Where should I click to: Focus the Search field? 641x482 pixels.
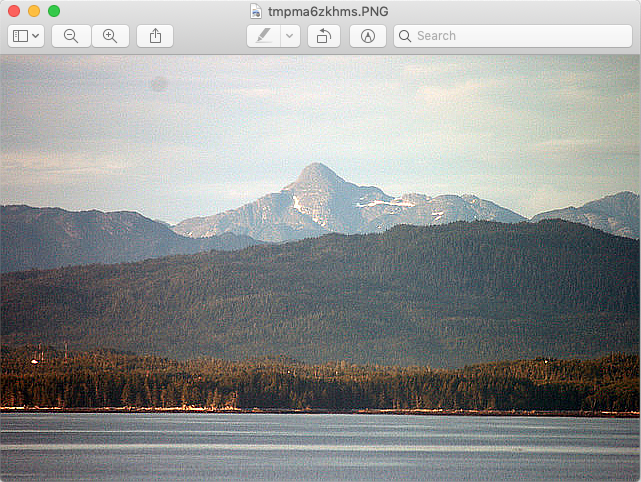(513, 36)
